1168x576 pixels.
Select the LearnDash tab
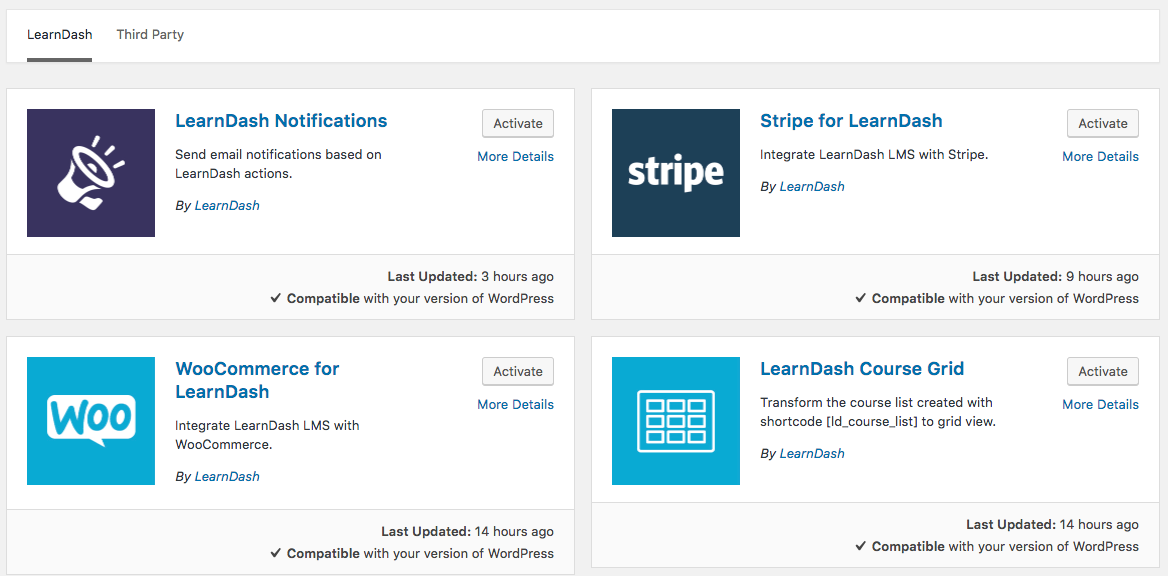59,34
